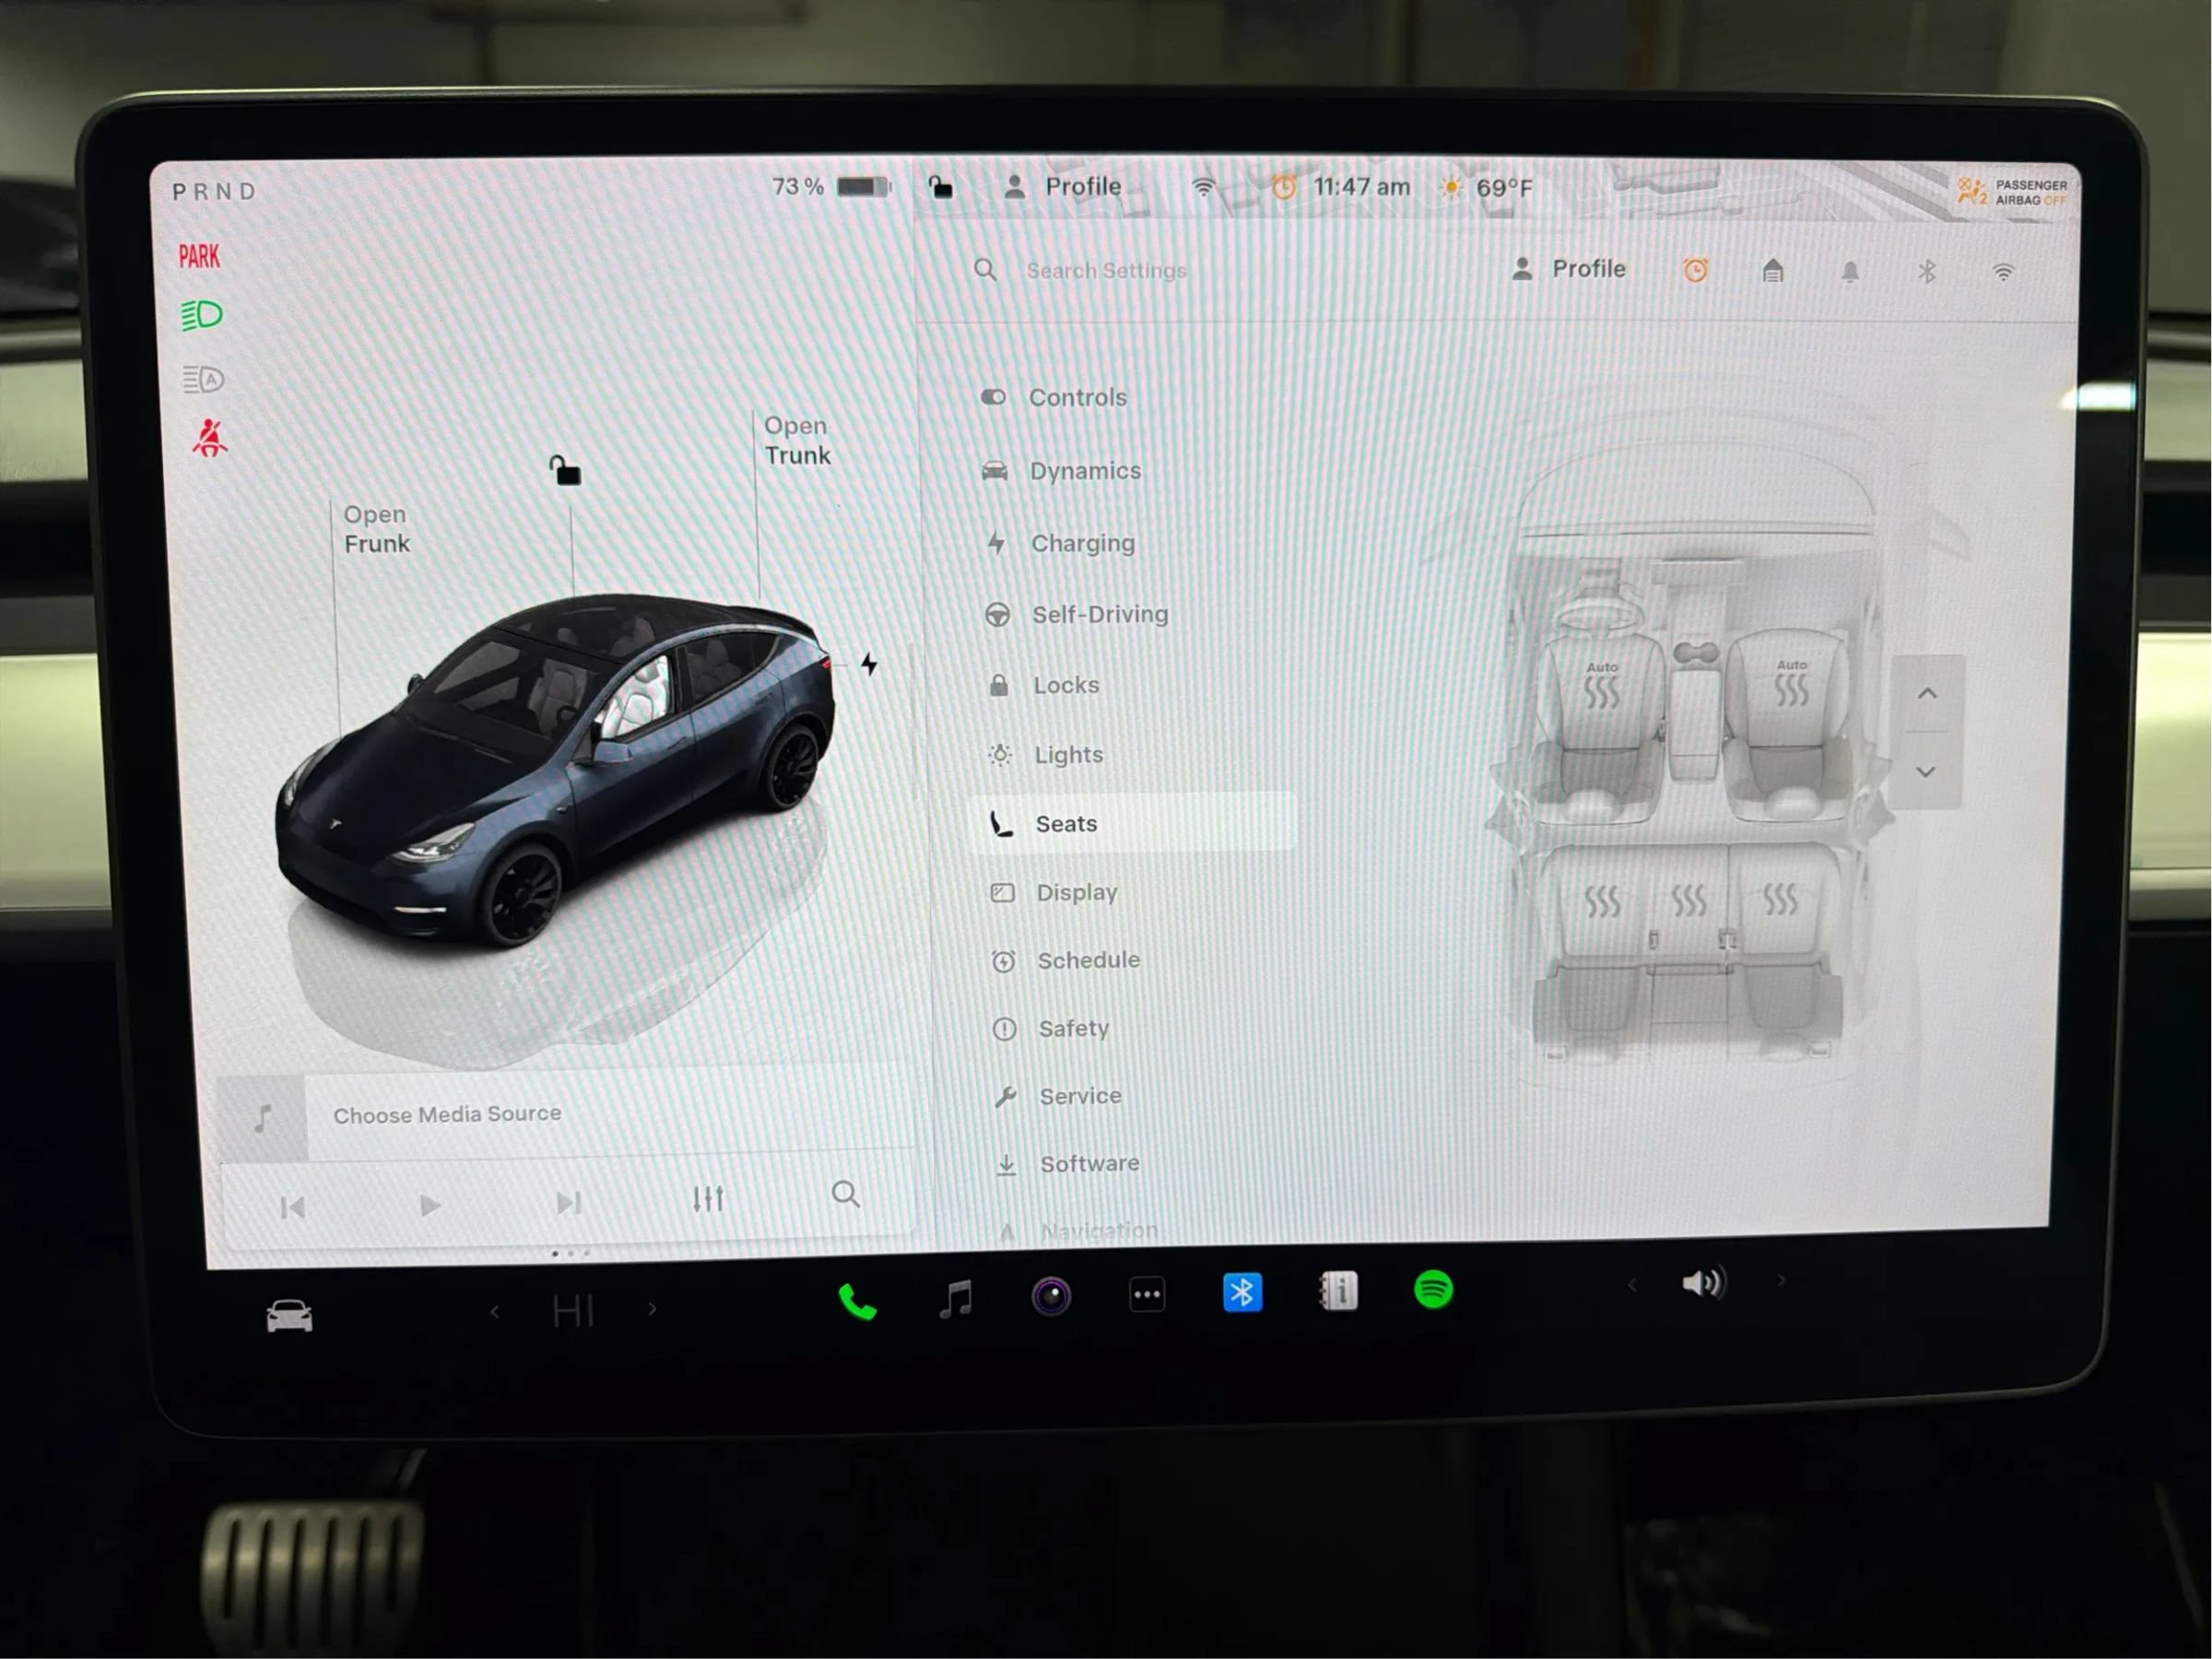
Task: Tap the alarm clock icon in status bar
Action: 1284,187
